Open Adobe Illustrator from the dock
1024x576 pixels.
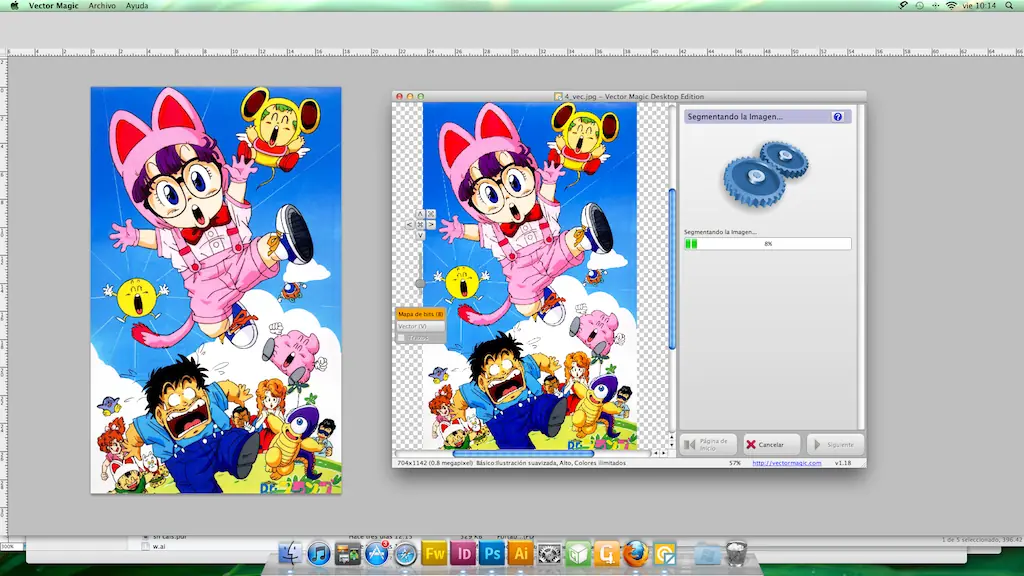pos(520,554)
